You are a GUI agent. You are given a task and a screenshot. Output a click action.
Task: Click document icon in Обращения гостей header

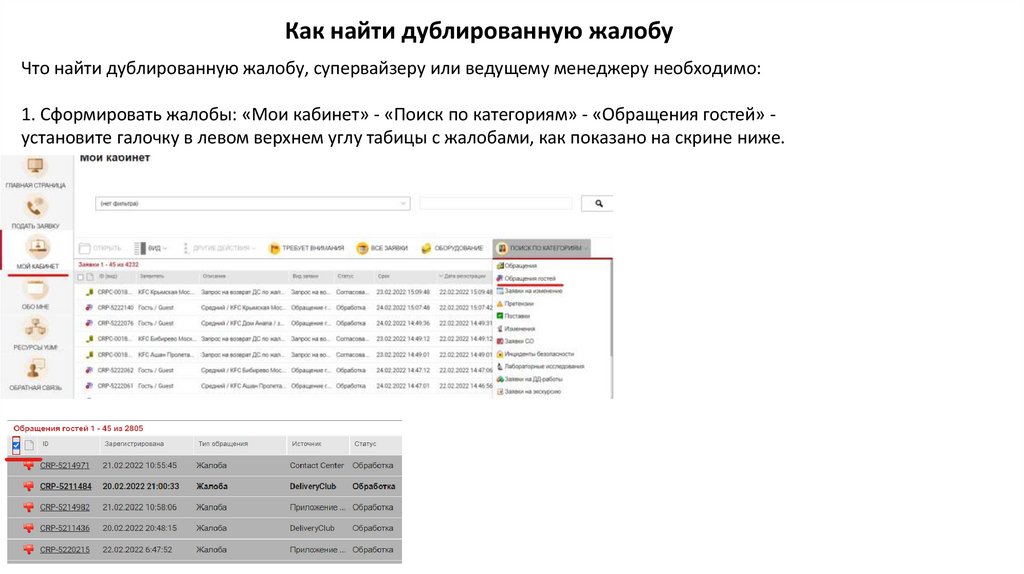[x=29, y=445]
